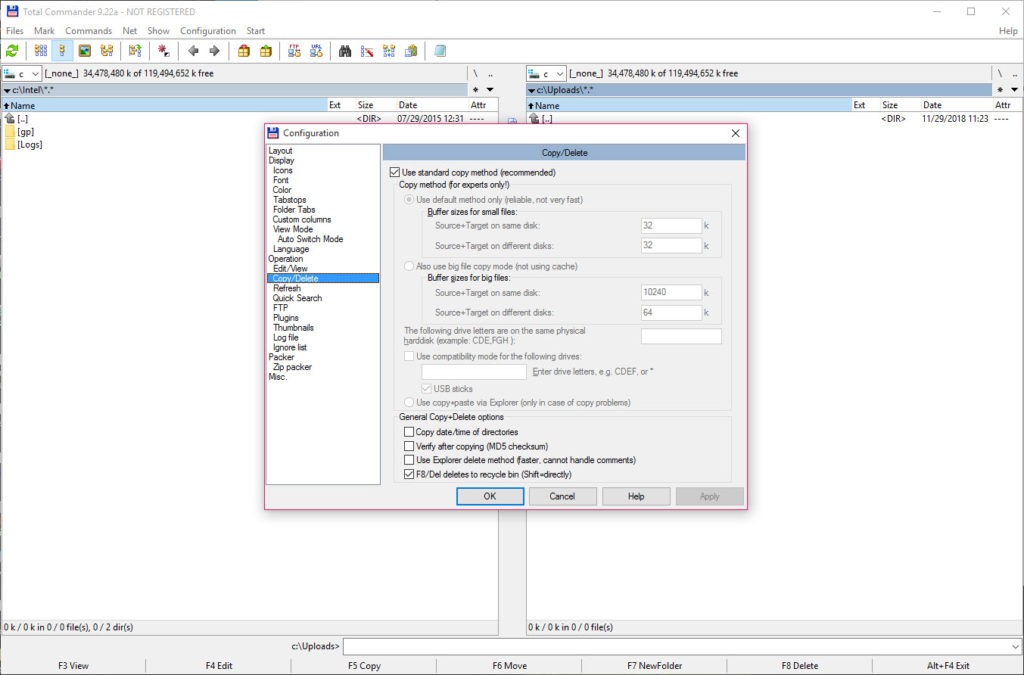The image size is (1024, 675).
Task: Click the Help button in Configuration dialog
Action: [636, 496]
